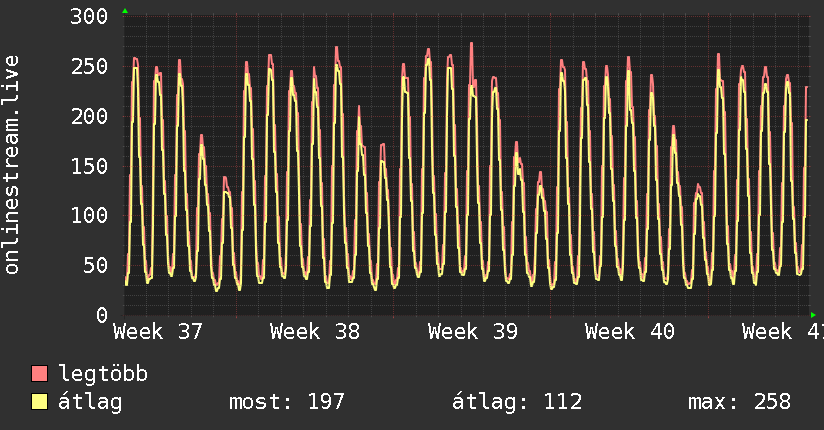This screenshot has height=430, width=824.
Task: Click the Week 40 axis label
Action: (630, 332)
